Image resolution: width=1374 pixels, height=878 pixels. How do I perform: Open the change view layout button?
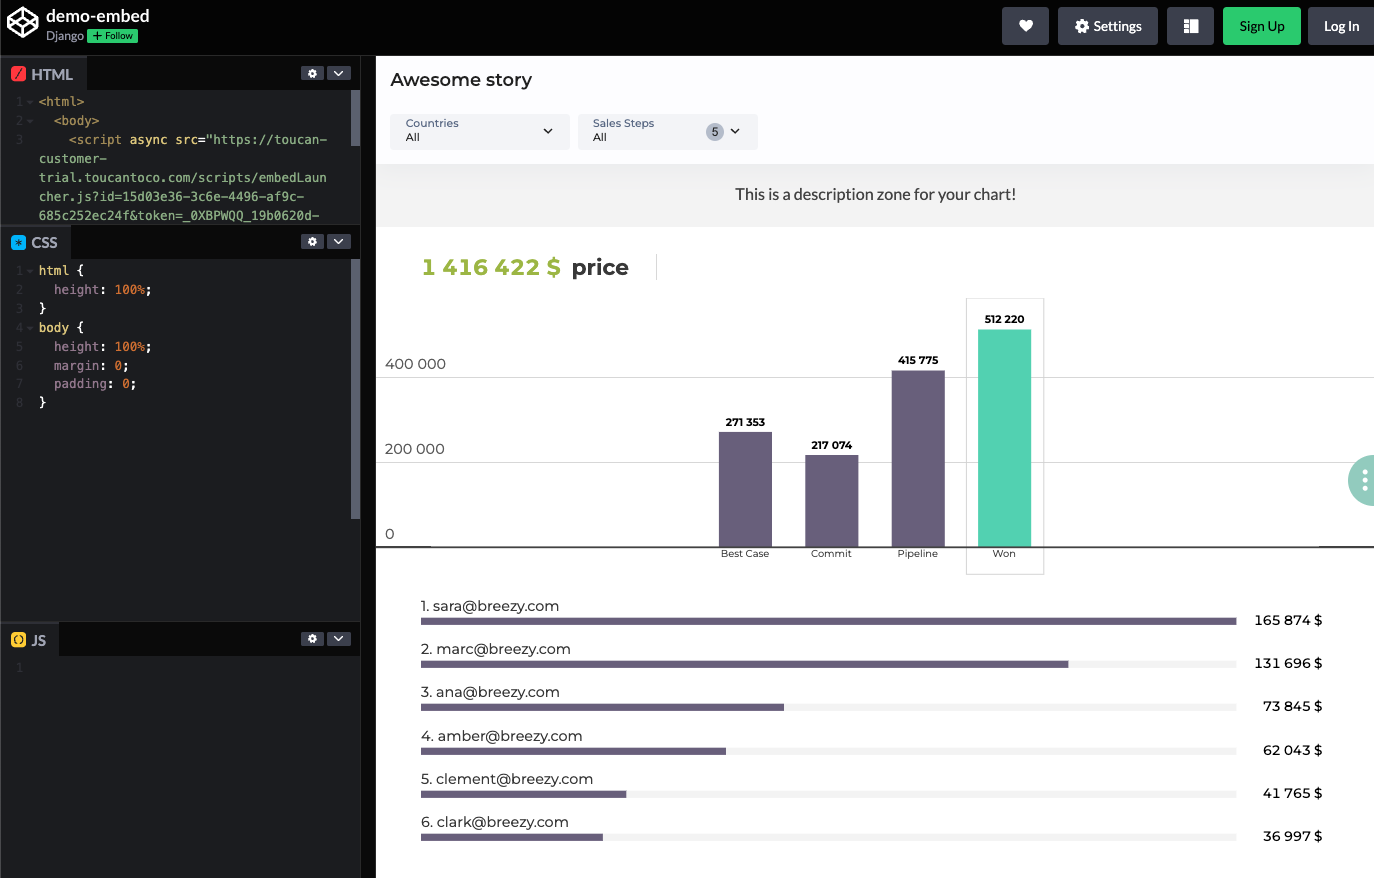coord(1190,26)
